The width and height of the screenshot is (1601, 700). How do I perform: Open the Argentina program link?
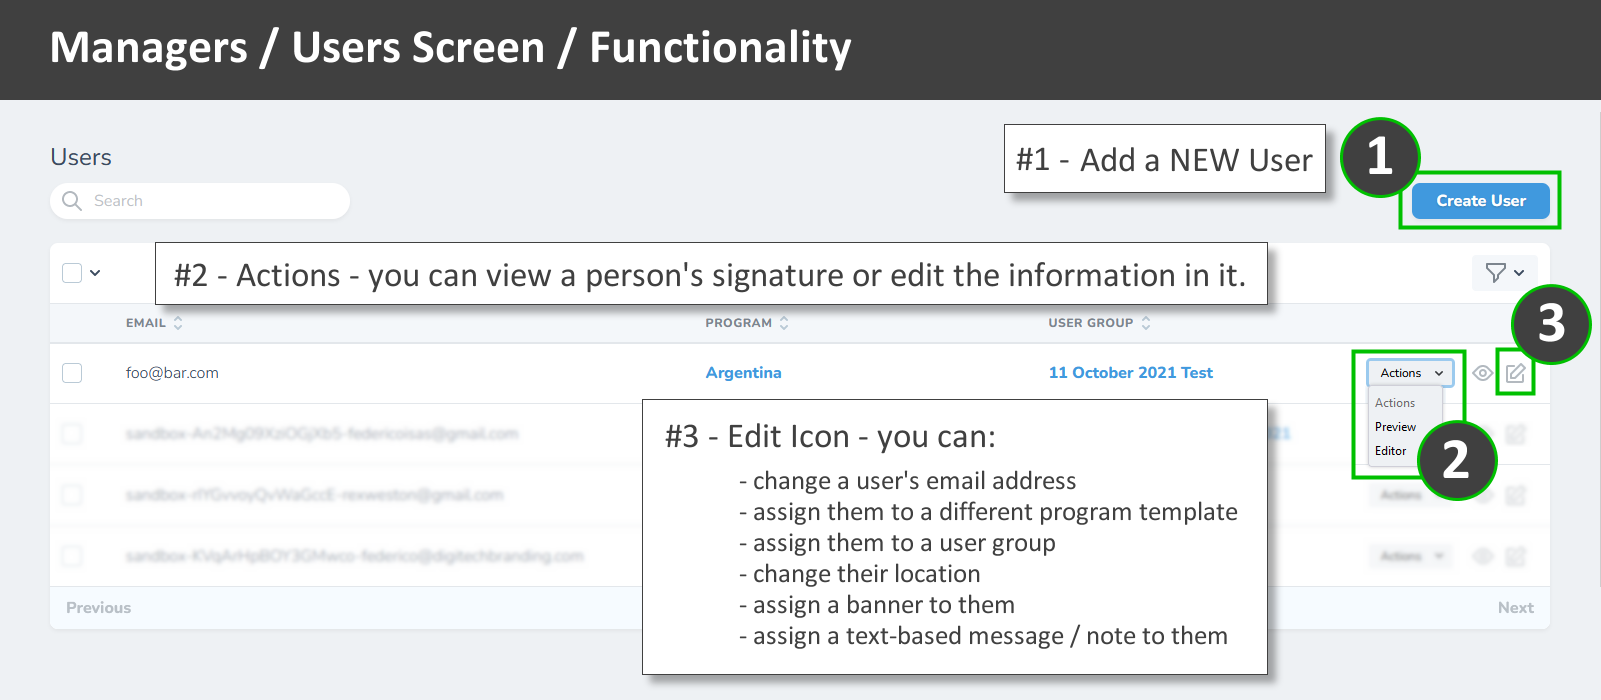click(743, 373)
